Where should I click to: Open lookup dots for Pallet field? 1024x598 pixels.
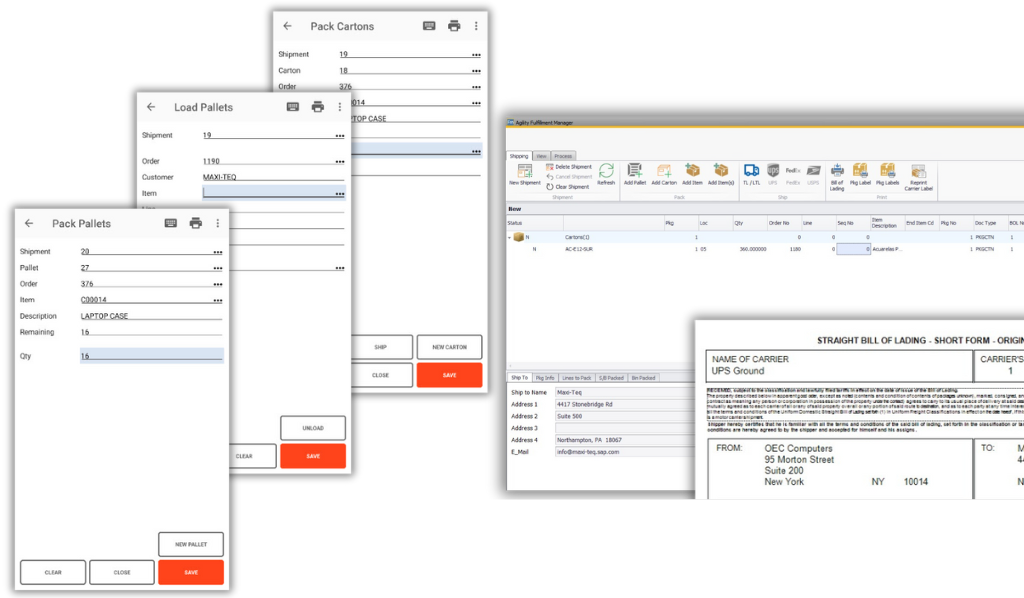[x=217, y=268]
